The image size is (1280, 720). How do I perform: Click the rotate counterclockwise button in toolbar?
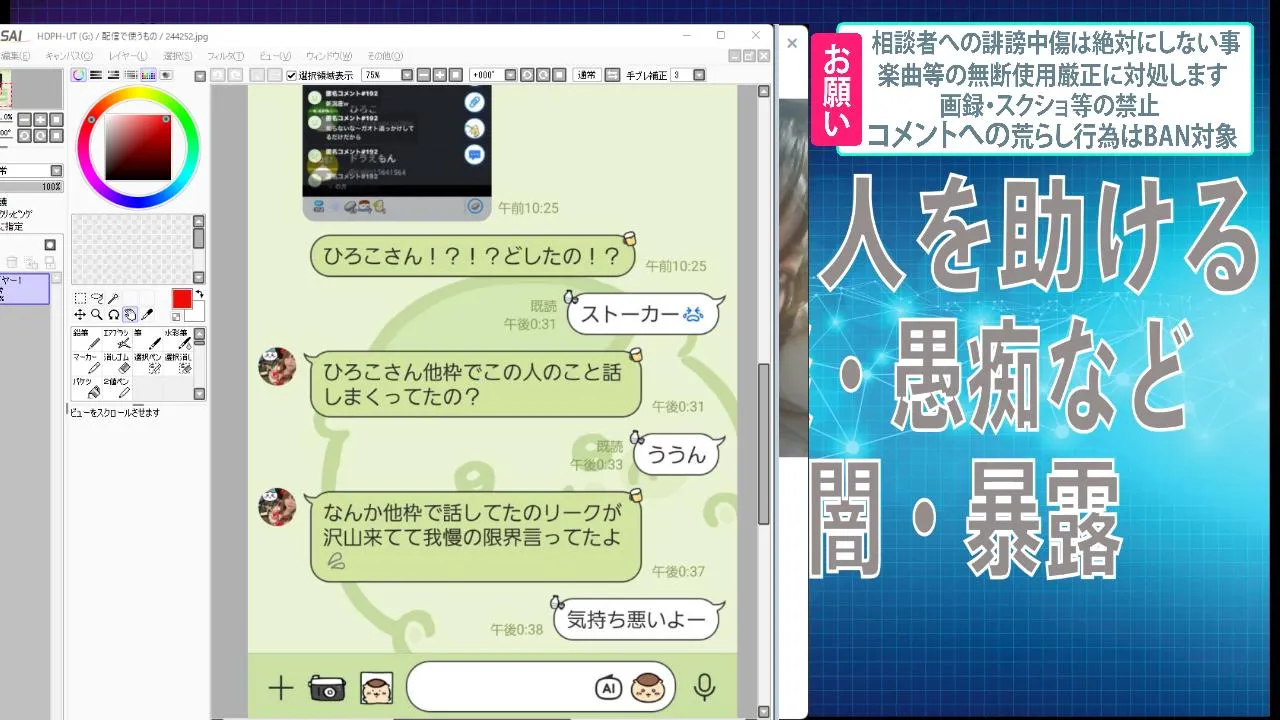point(527,75)
